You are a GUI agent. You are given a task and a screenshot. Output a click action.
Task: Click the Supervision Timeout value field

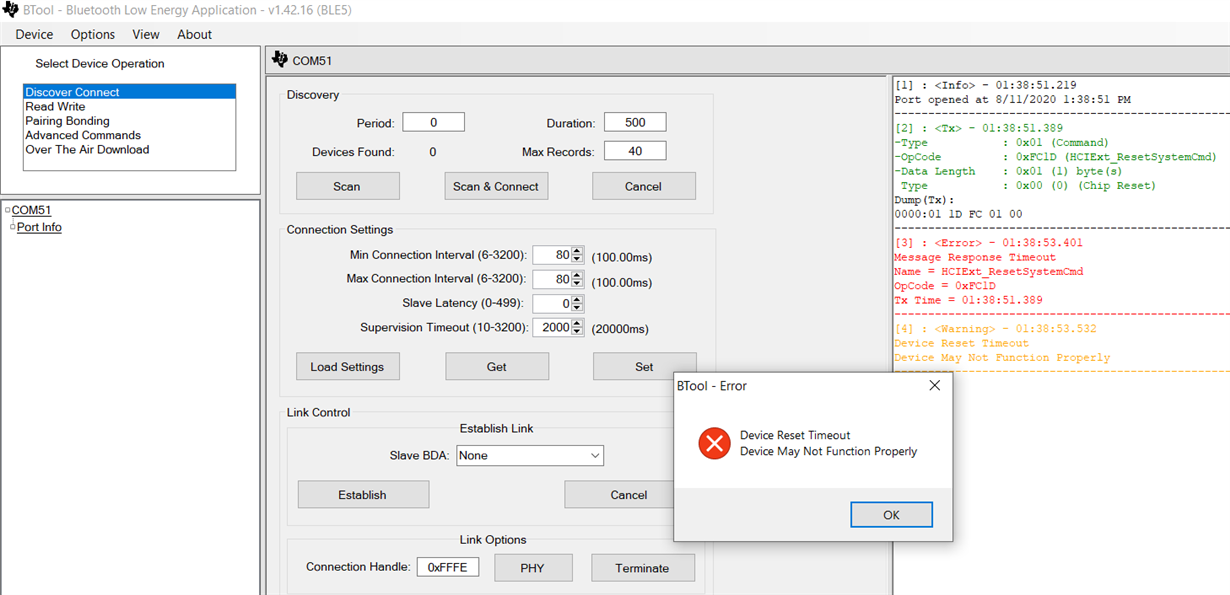(551, 327)
